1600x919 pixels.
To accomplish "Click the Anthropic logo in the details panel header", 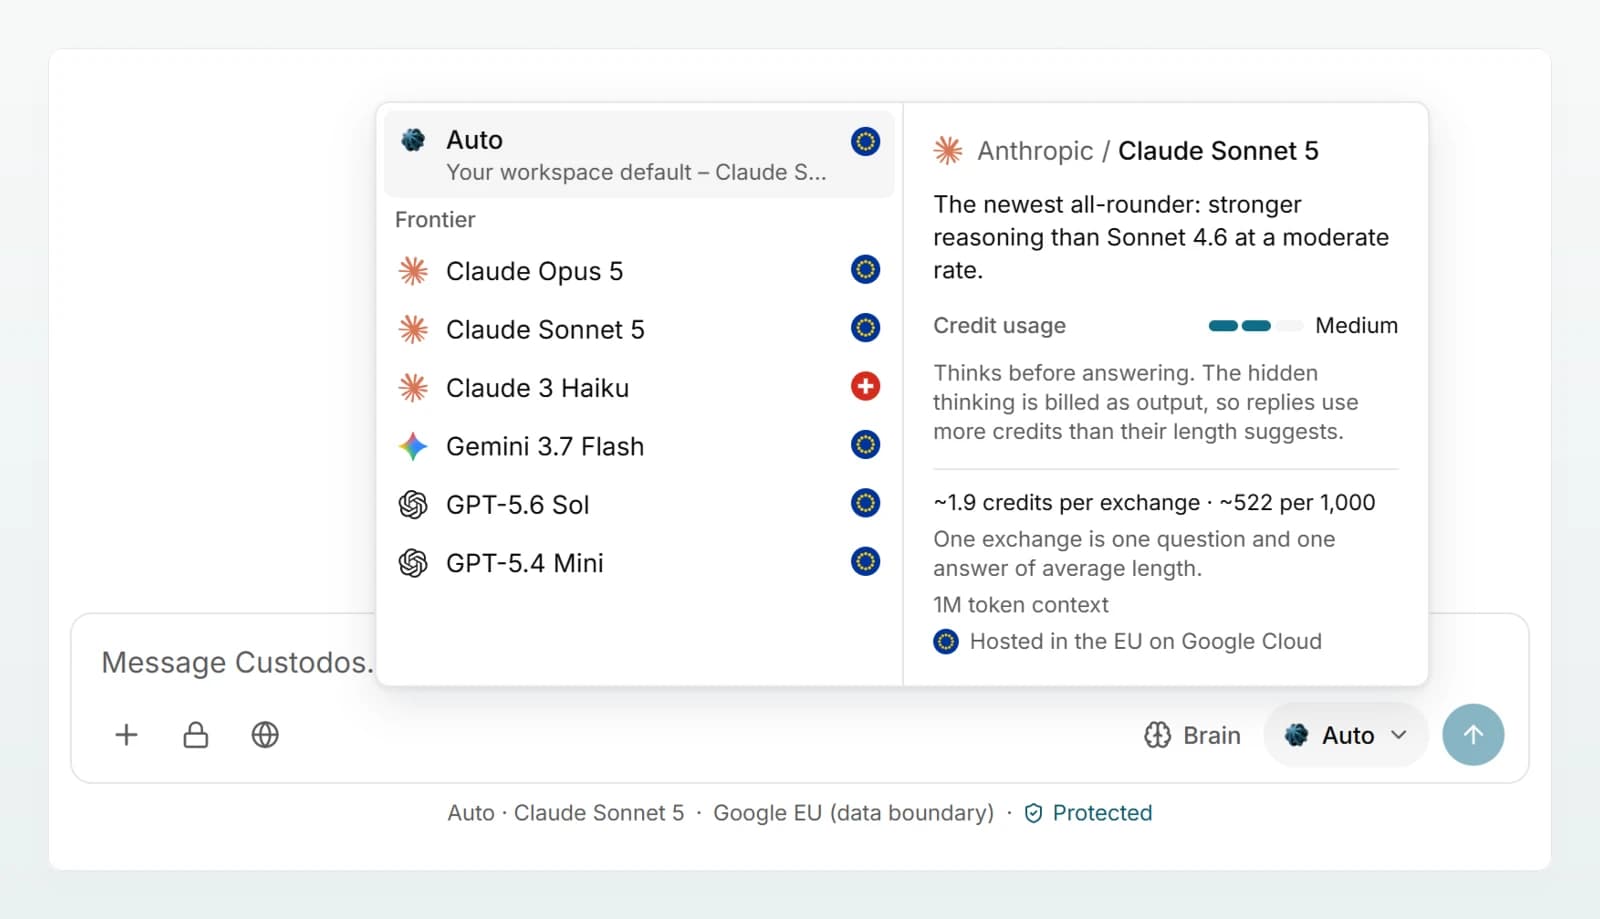I will [948, 151].
